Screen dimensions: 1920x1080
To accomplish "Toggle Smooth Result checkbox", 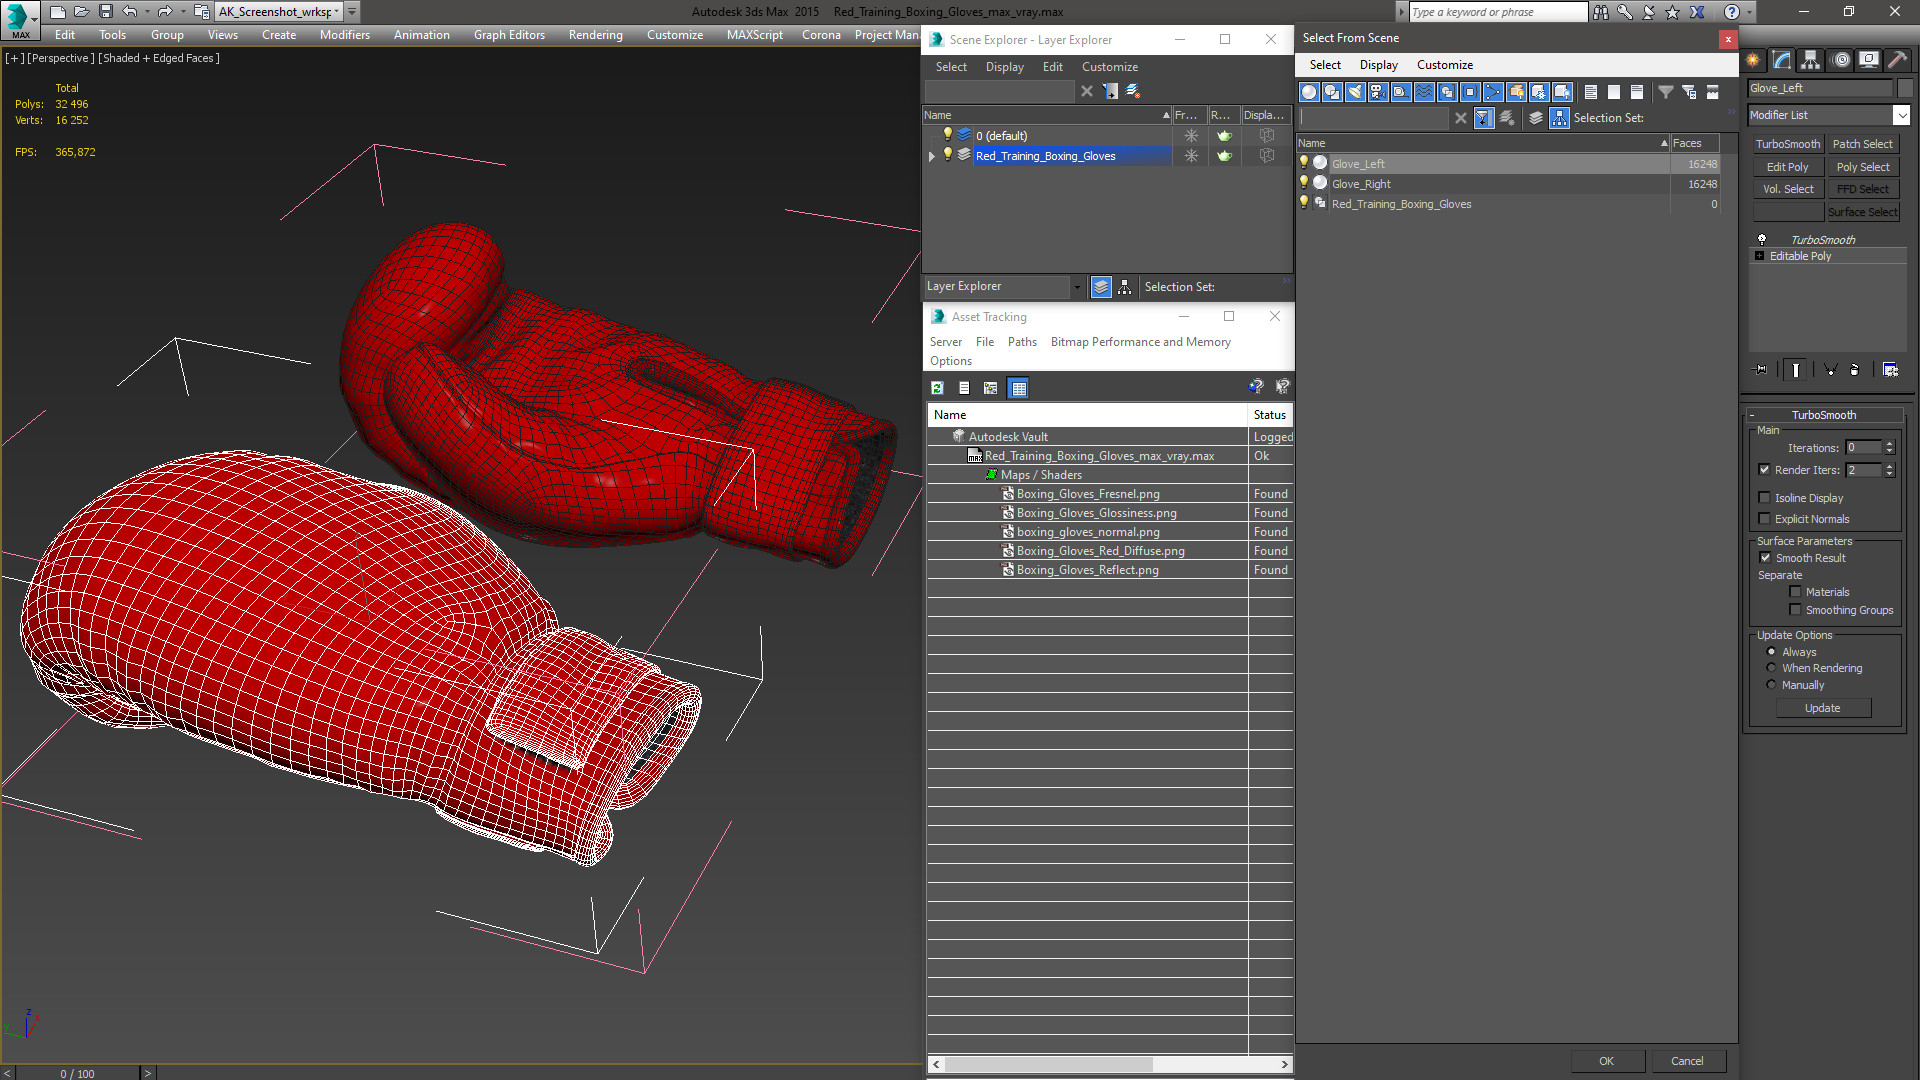I will (x=1765, y=558).
